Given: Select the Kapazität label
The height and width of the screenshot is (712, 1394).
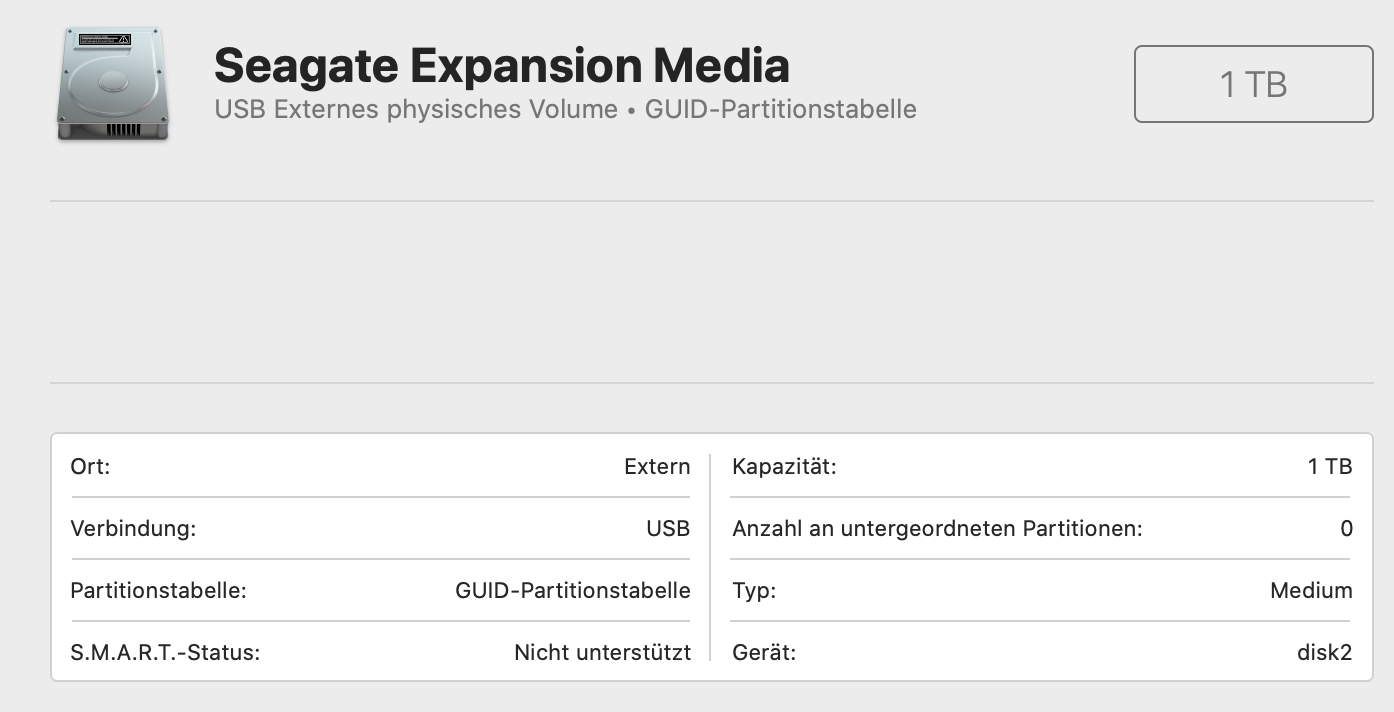Looking at the screenshot, I should pyautogui.click(x=784, y=467).
